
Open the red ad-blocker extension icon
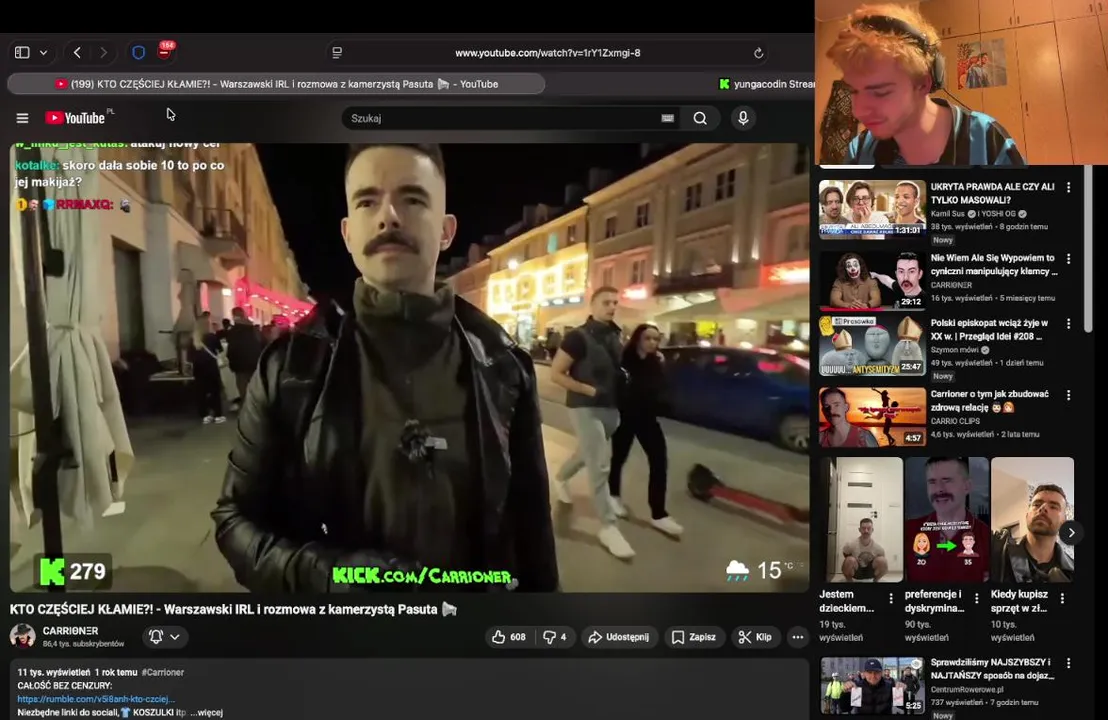coord(165,51)
